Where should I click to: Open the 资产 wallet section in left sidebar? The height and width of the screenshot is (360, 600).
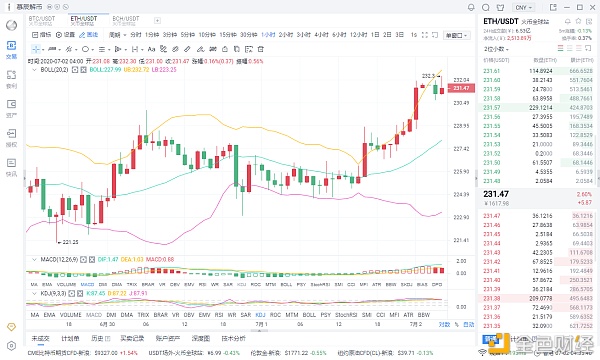(x=11, y=108)
